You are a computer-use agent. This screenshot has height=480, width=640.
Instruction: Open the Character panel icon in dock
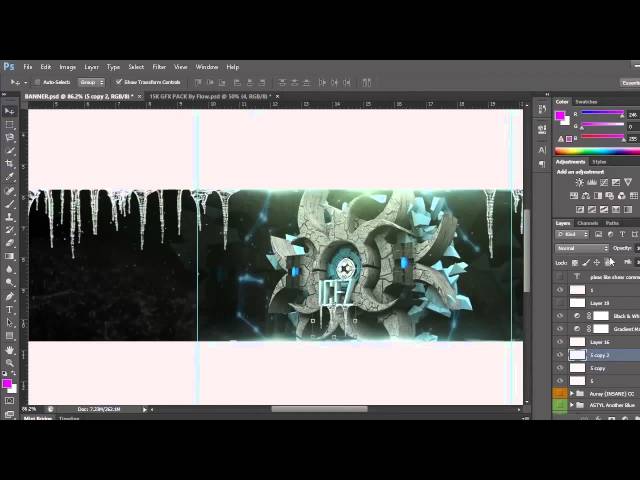point(542,150)
